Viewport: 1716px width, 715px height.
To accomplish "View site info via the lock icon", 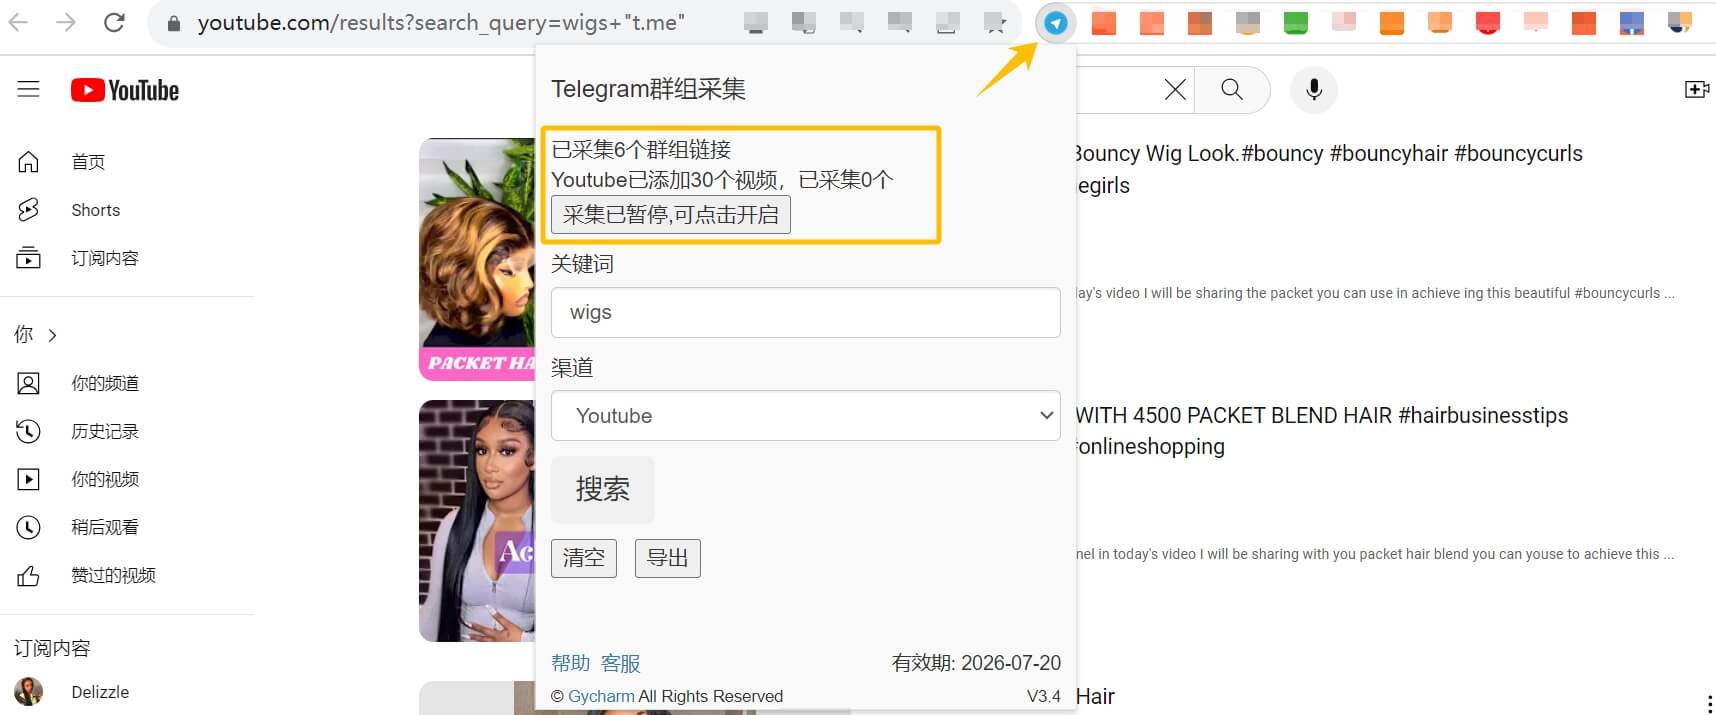I will point(174,23).
